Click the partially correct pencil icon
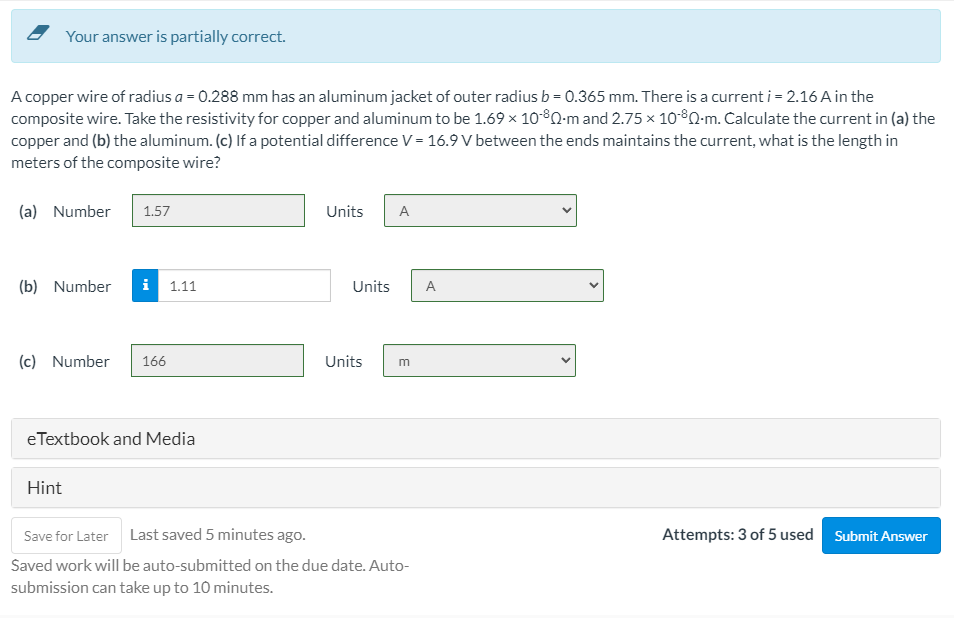This screenshot has width=954, height=618. 38,36
